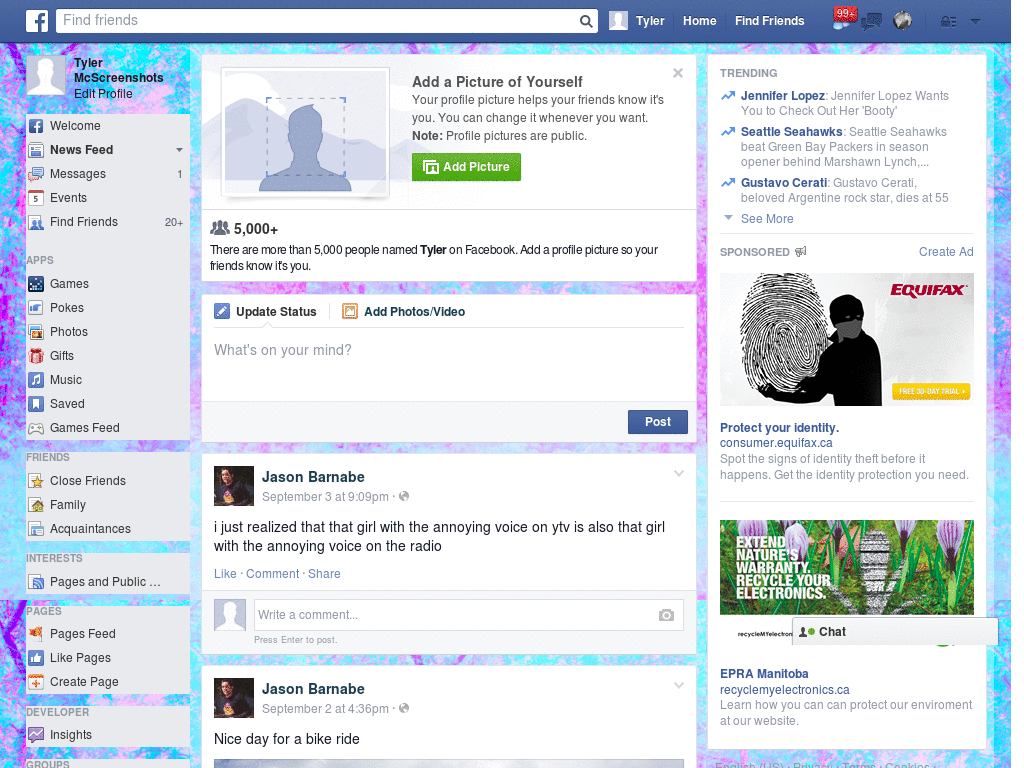Open the Jennifer Lopez trending topic
1024x768 pixels.
(782, 96)
